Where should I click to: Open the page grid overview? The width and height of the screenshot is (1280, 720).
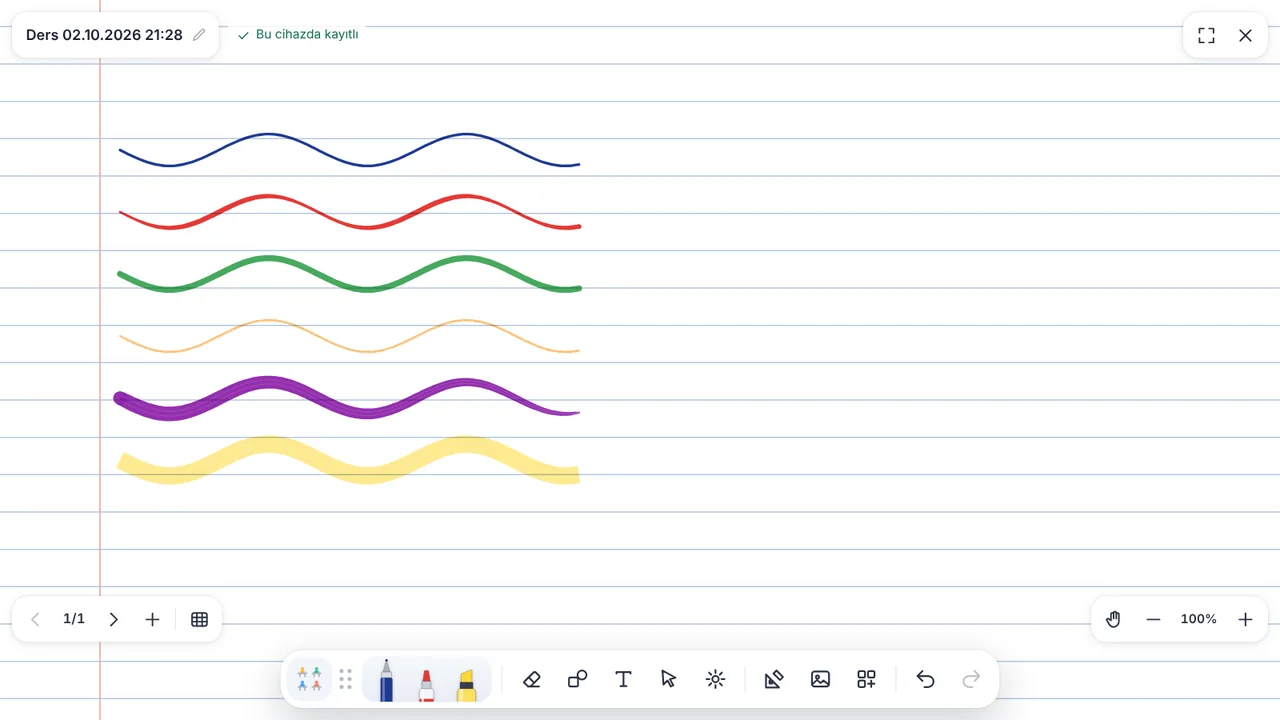click(x=199, y=620)
